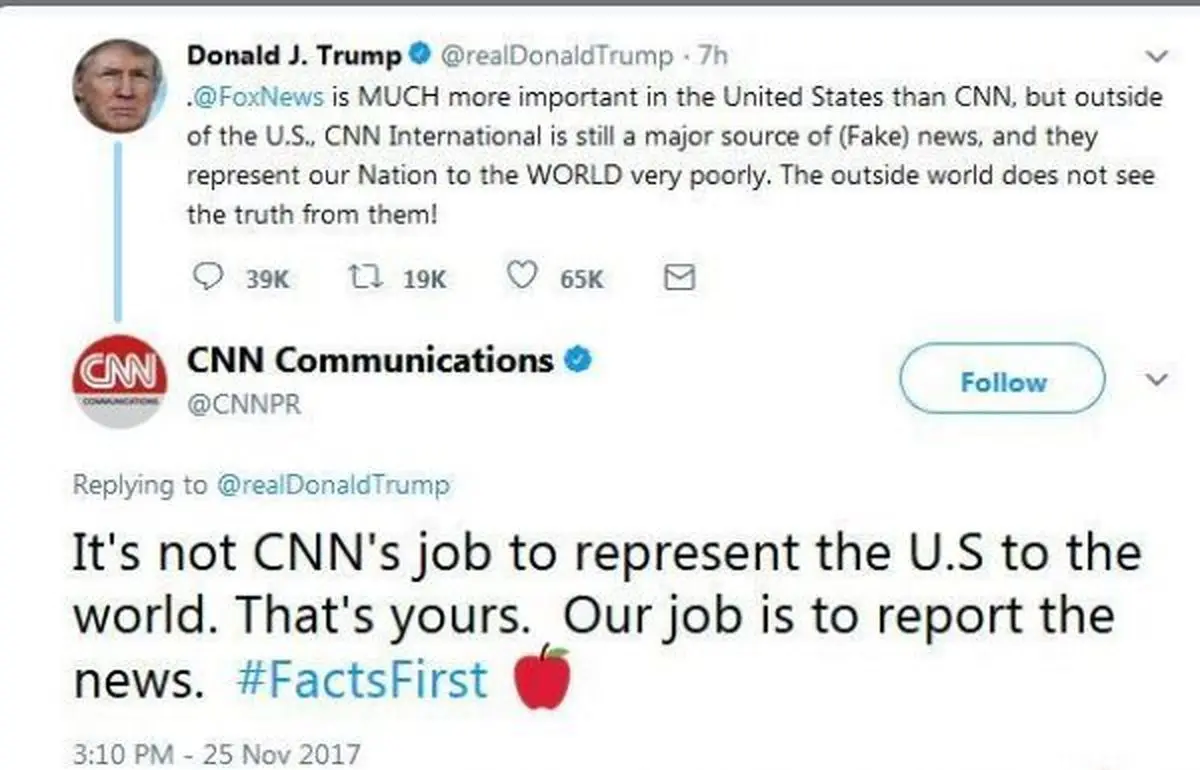1200x770 pixels.
Task: Expand the Trump tweet options chevron
Action: [x=1157, y=56]
